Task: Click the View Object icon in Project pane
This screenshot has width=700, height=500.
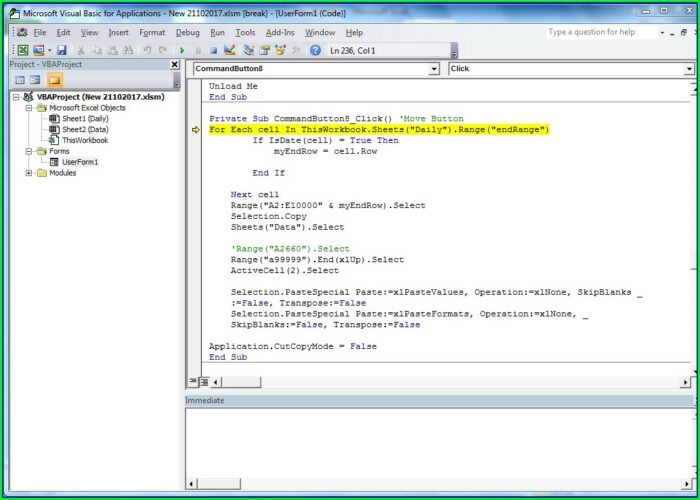Action: point(35,80)
